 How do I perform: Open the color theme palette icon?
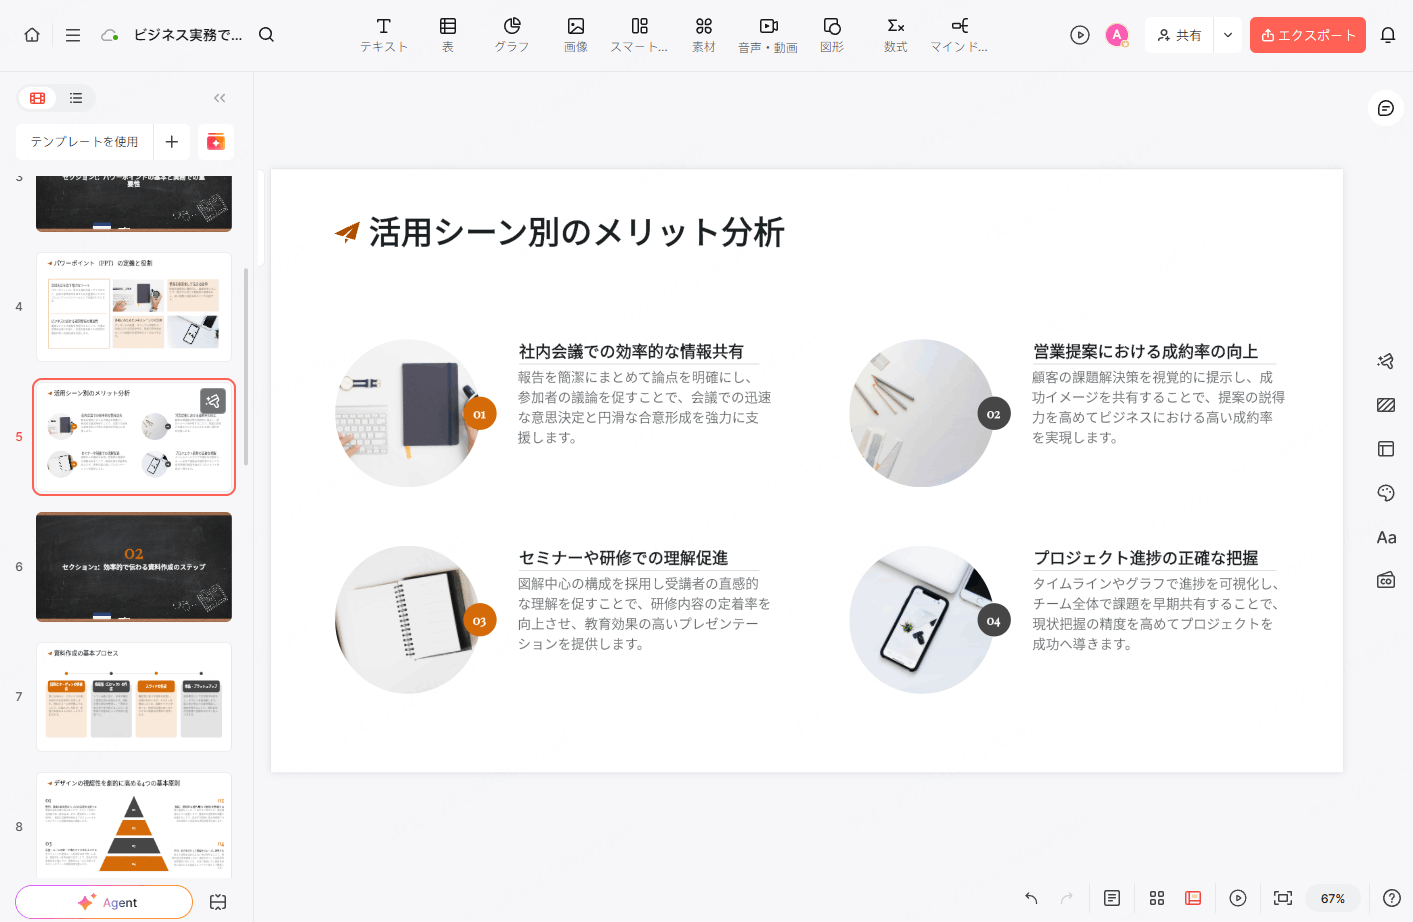(1386, 493)
